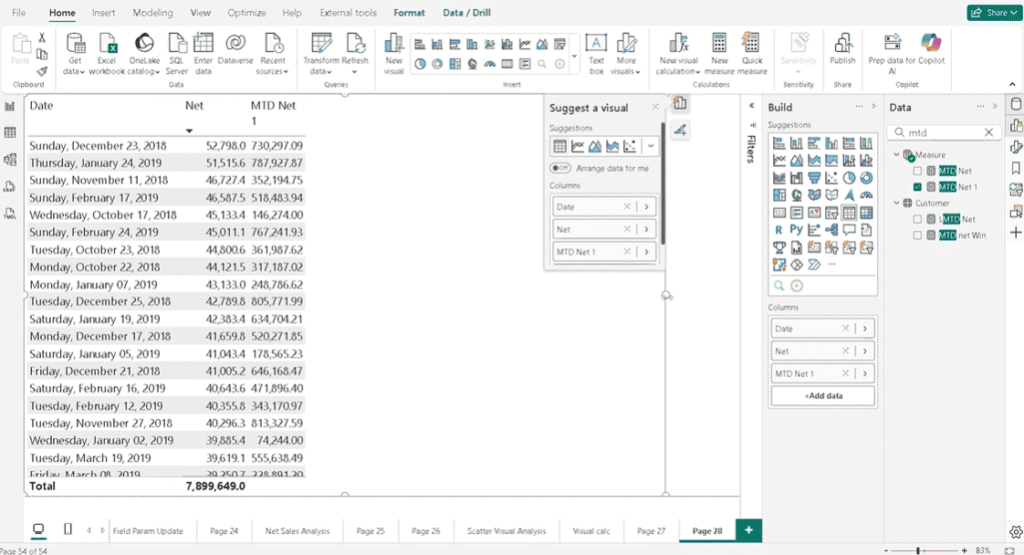1024x555 pixels.
Task: Click the Publish icon
Action: tap(842, 49)
